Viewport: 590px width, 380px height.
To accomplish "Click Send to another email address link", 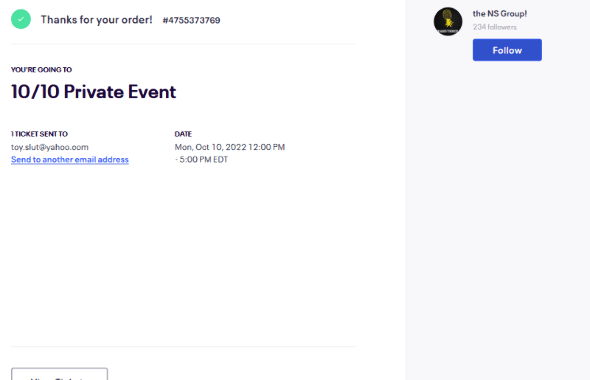I will (70, 160).
